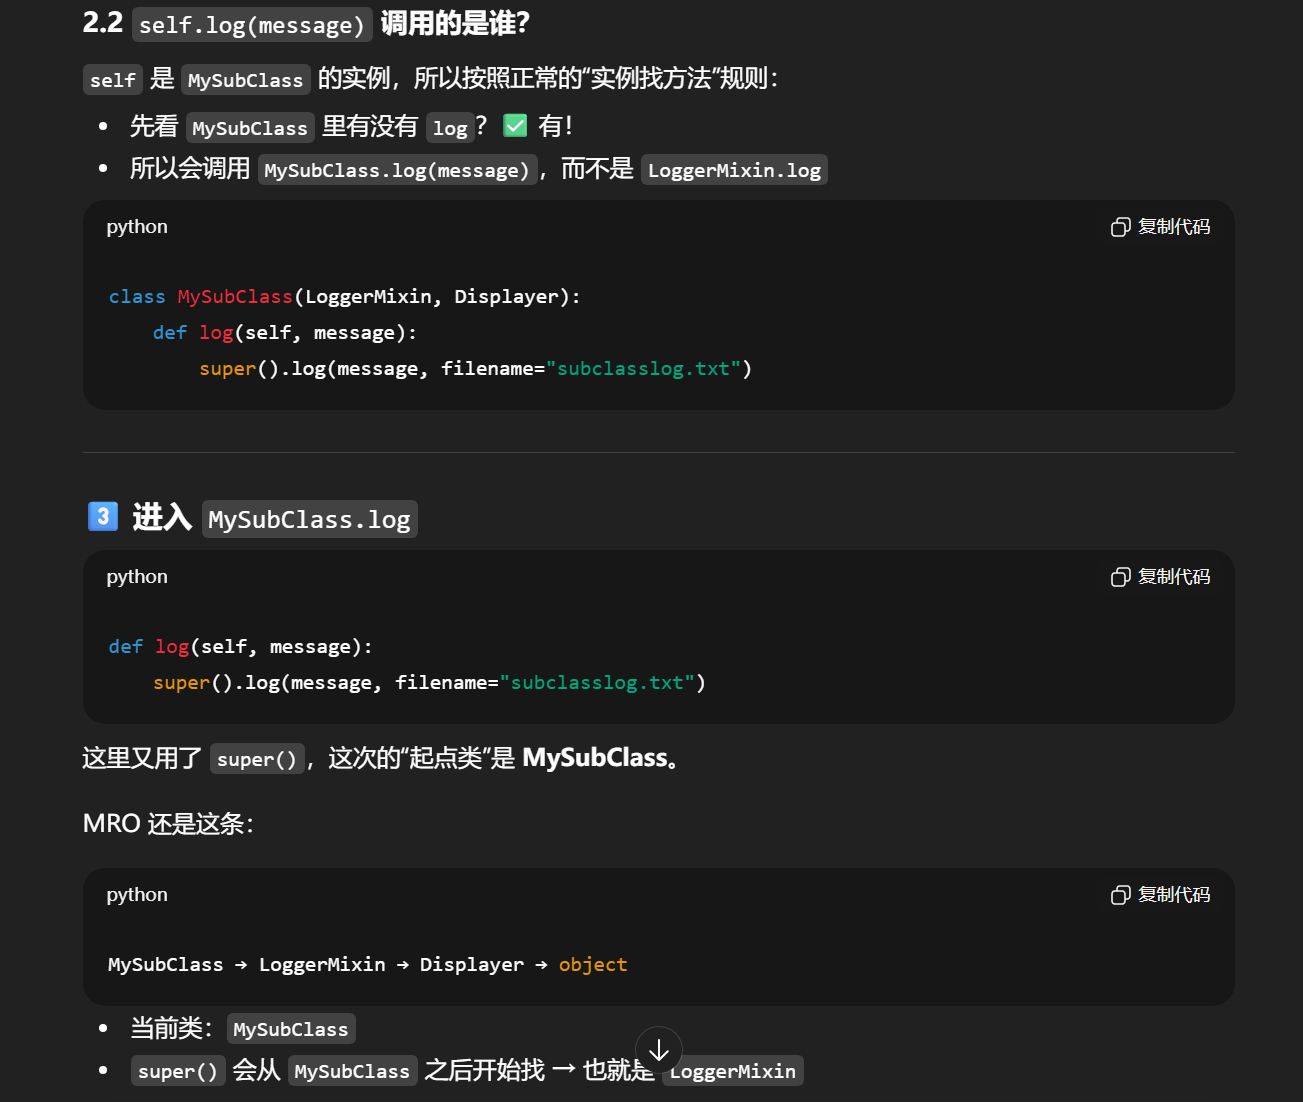Copy the def log code block

1160,577
